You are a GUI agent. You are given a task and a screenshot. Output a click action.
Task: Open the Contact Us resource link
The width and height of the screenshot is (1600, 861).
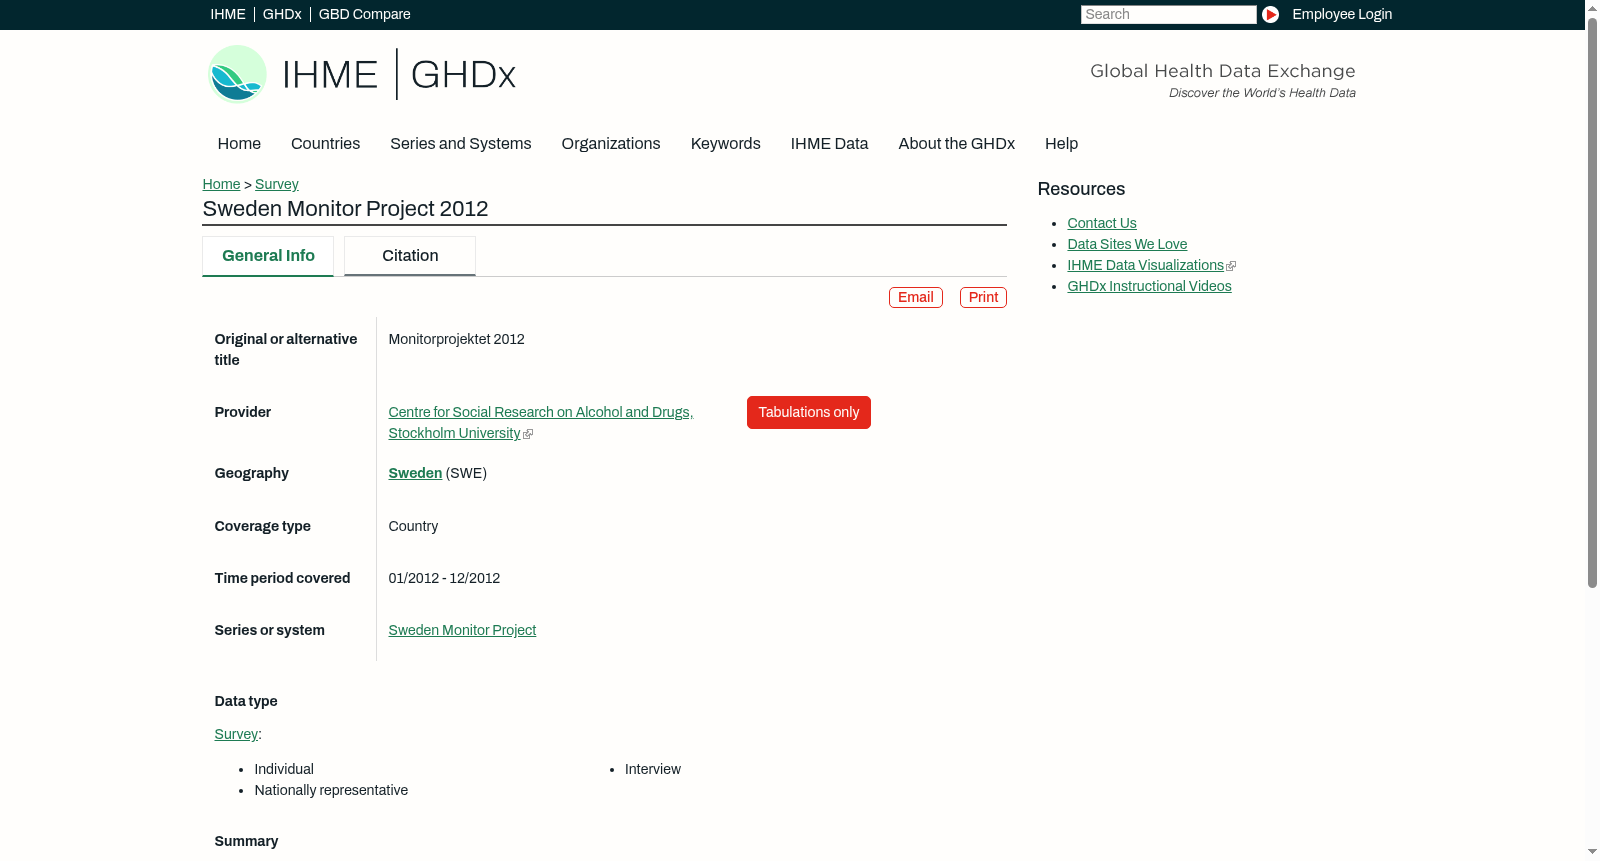click(x=1102, y=223)
